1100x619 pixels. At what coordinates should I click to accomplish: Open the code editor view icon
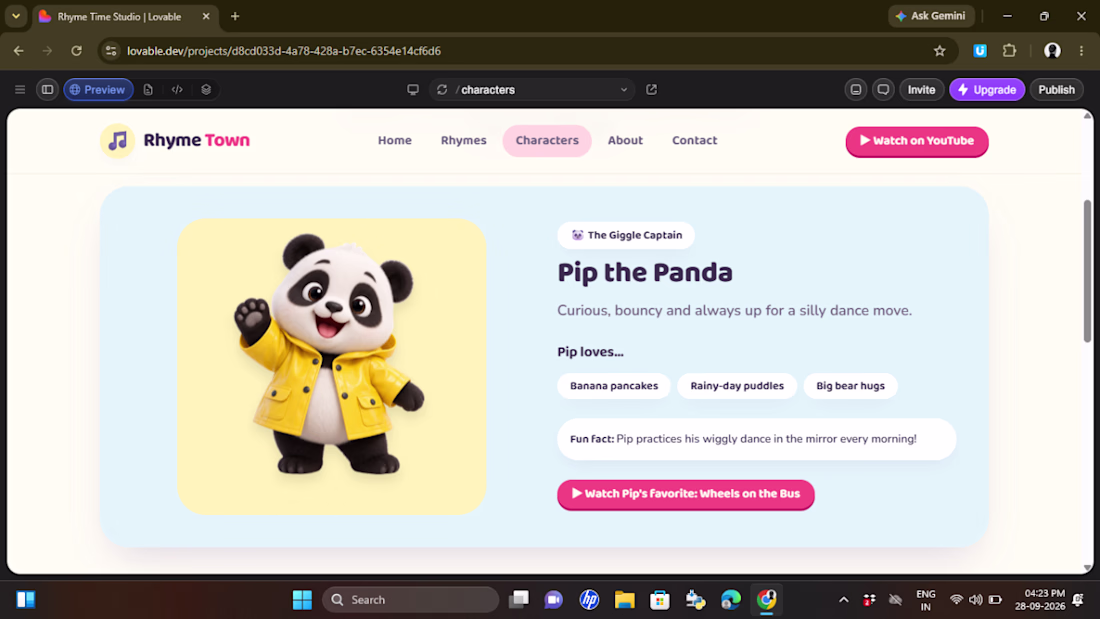(177, 90)
